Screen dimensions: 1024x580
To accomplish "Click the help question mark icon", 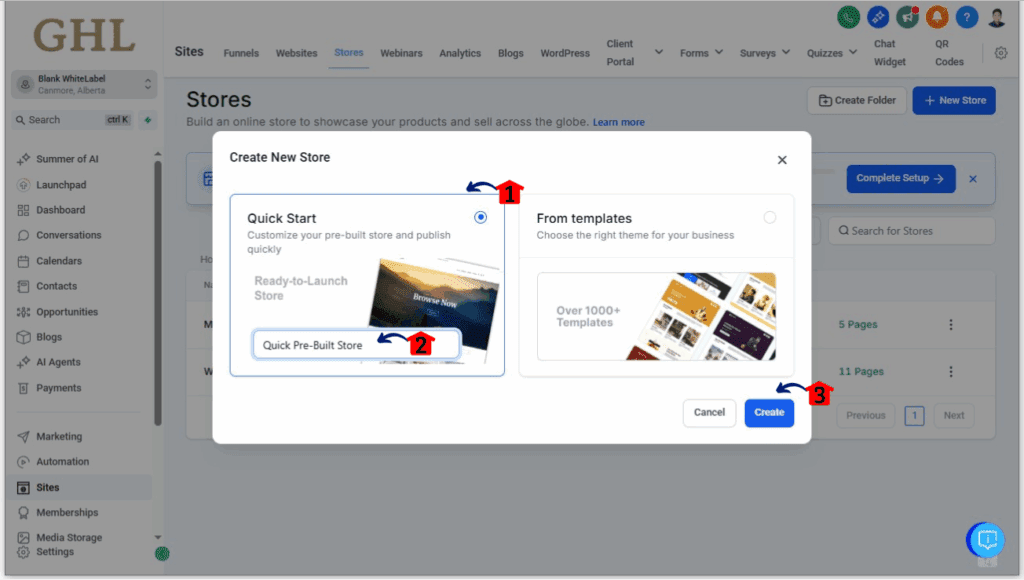I will coord(965,18).
